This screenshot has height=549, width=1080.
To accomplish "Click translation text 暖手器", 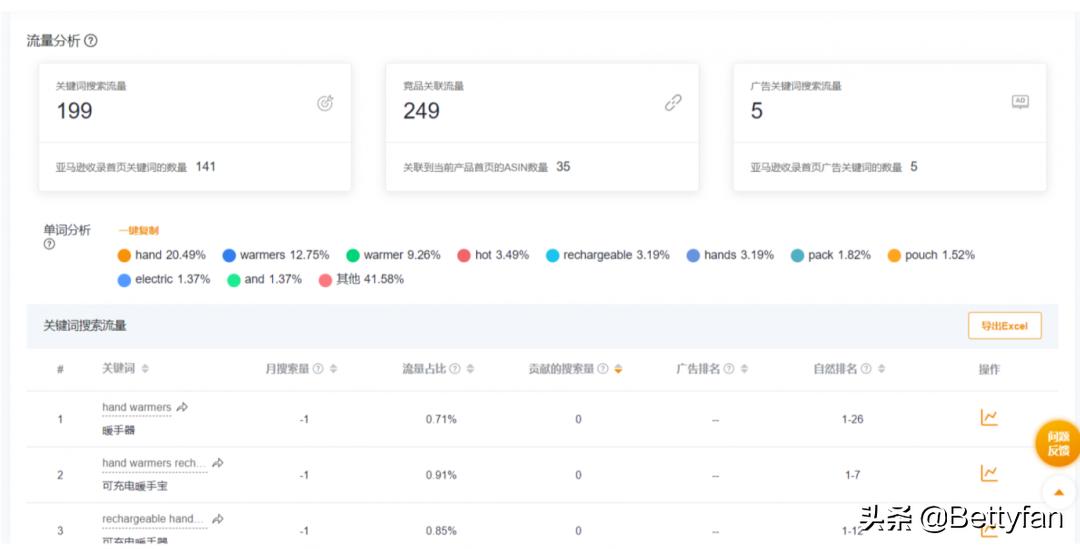I will tap(118, 431).
